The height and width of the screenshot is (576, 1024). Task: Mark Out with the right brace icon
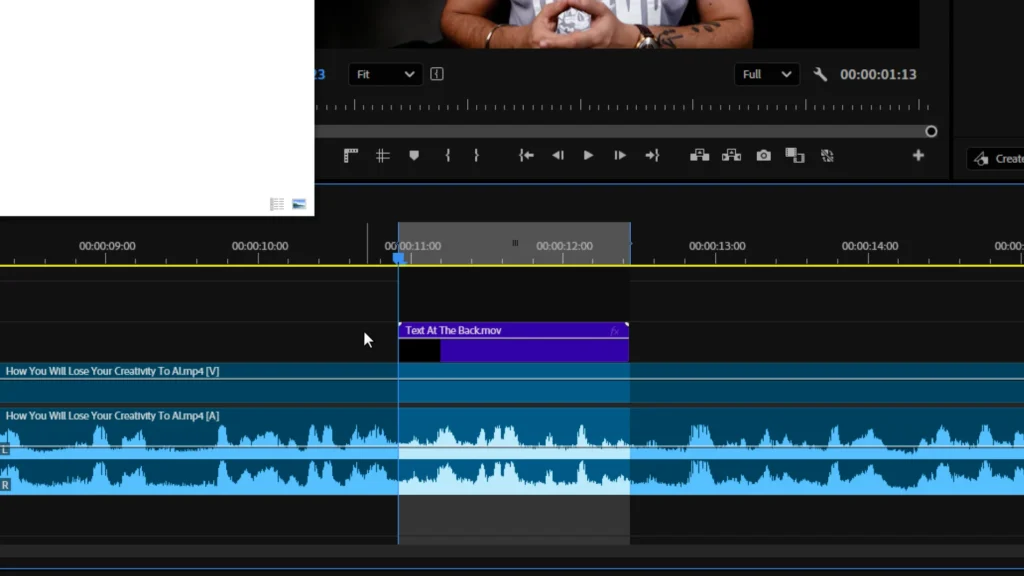[477, 155]
